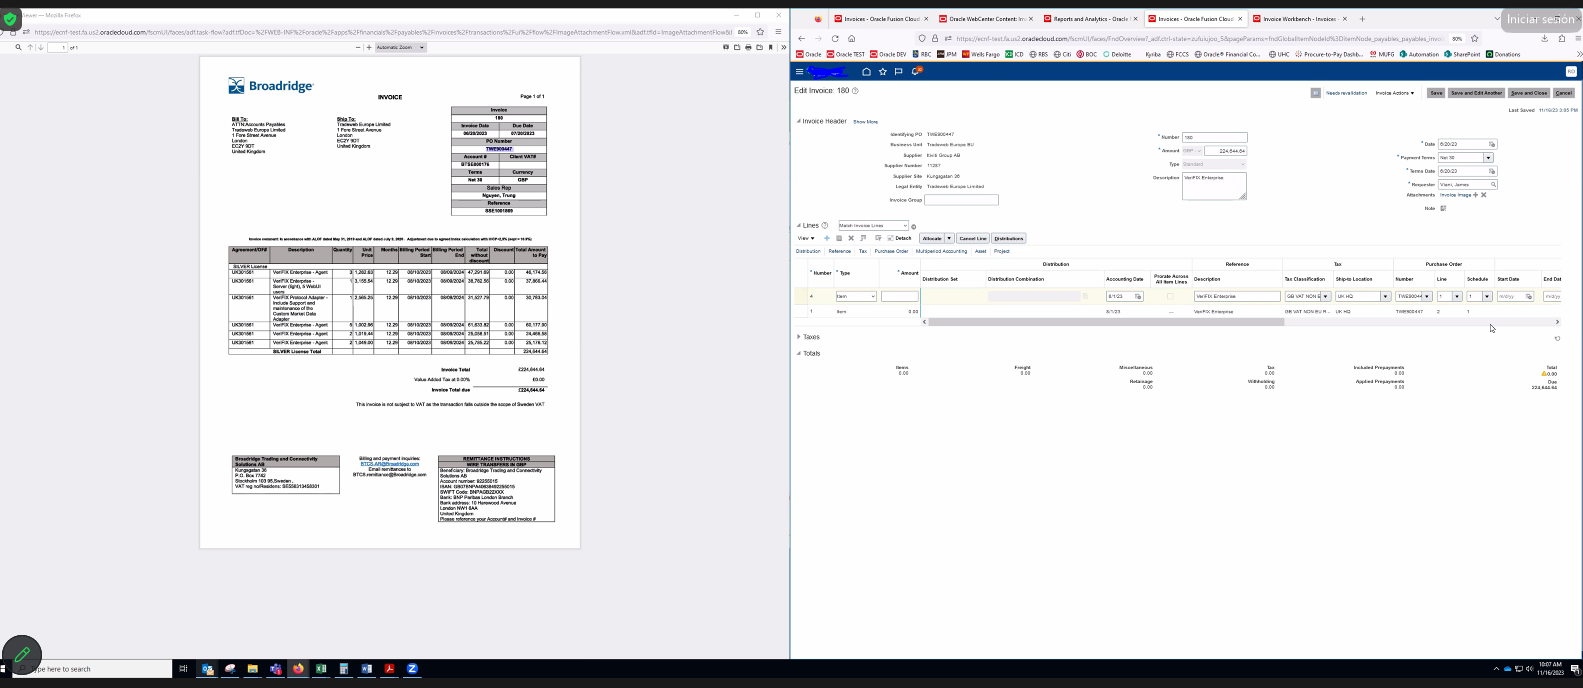The width and height of the screenshot is (1583, 688).
Task: Open the Allocate split-button arrow
Action: point(950,238)
